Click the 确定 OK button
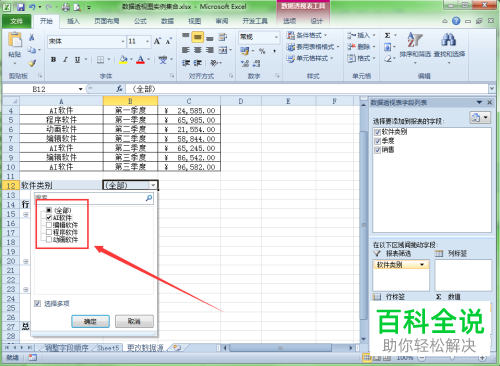Image resolution: width=500 pixels, height=366 pixels. click(x=90, y=321)
